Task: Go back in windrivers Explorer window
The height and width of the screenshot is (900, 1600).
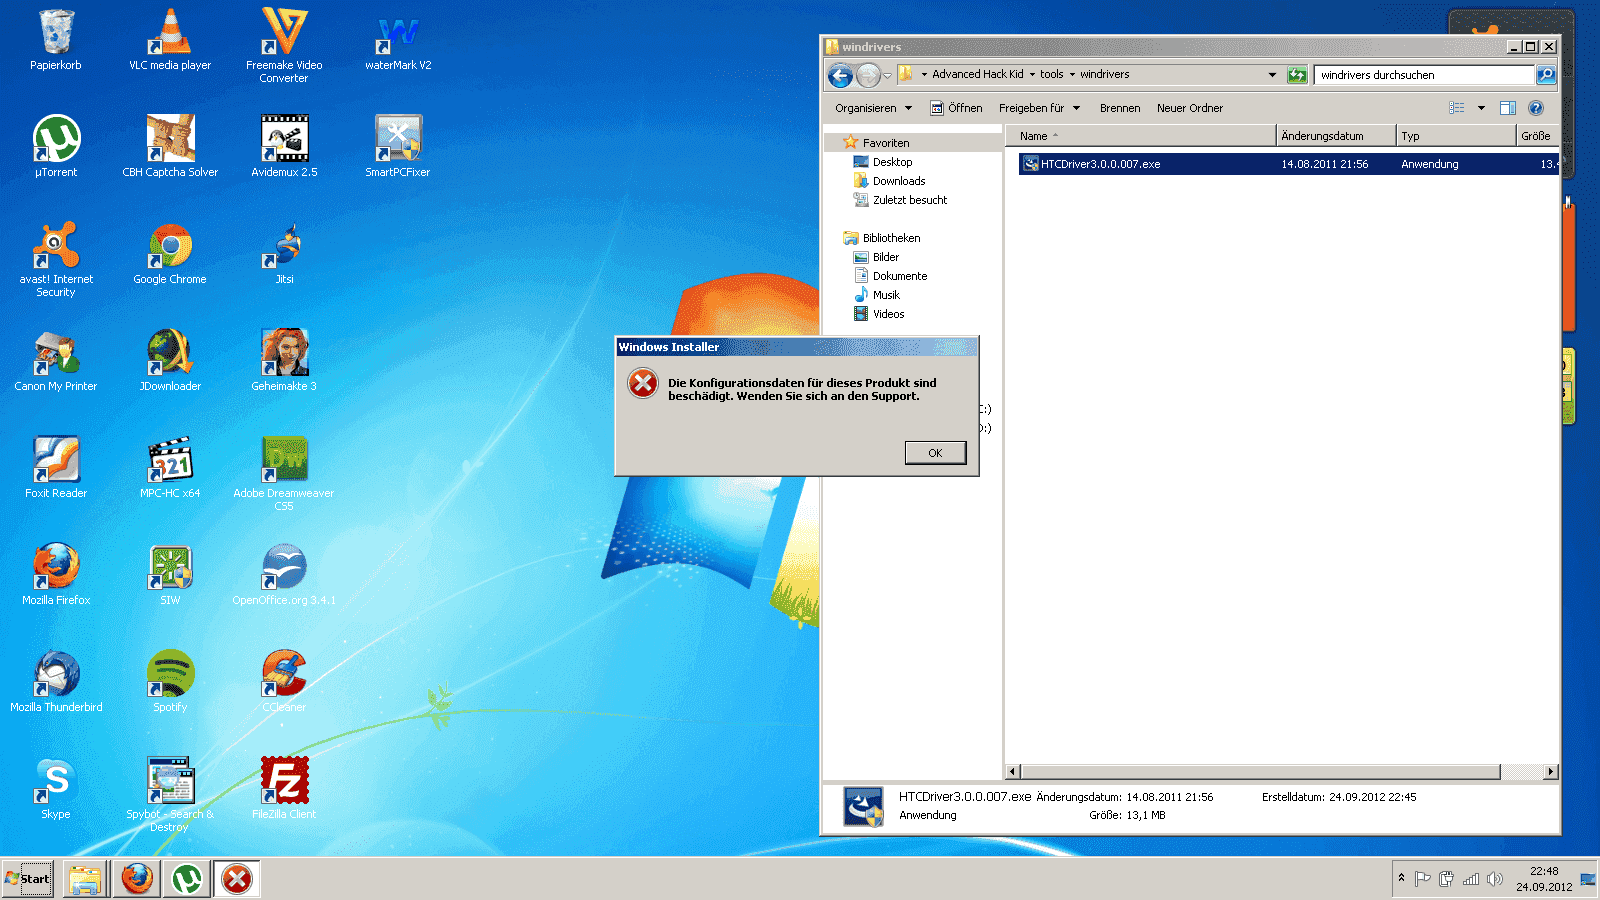Action: [x=840, y=75]
